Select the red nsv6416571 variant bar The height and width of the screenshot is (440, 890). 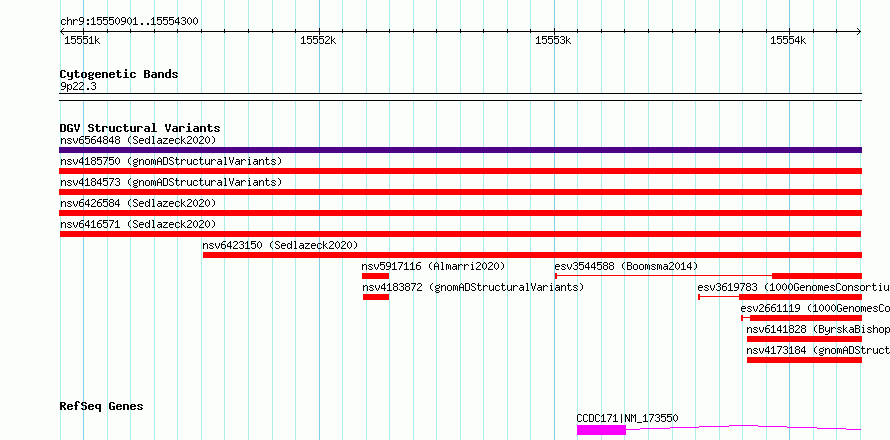tap(460, 234)
